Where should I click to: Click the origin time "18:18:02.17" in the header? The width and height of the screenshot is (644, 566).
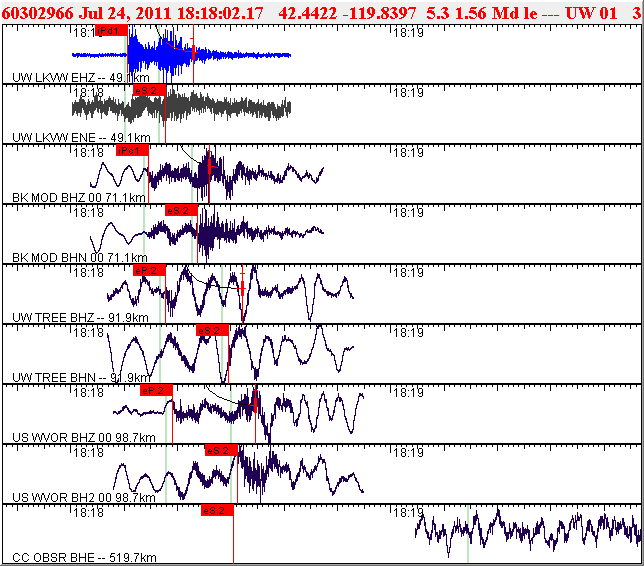click(220, 13)
